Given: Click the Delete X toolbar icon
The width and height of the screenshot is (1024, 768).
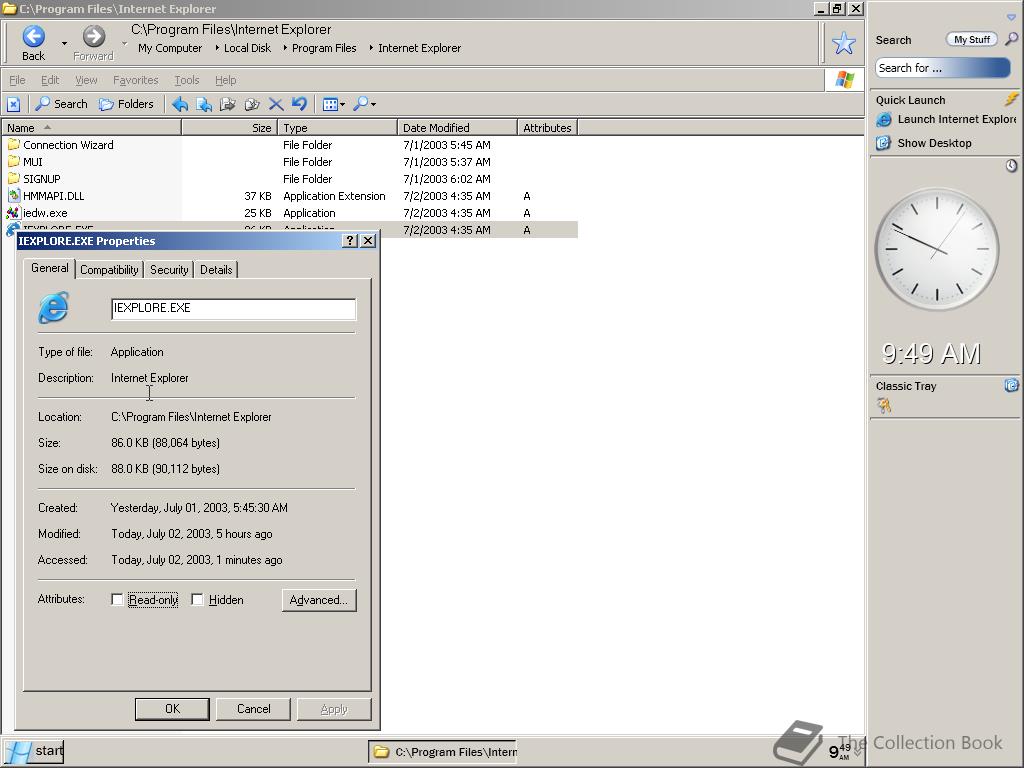Looking at the screenshot, I should point(276,104).
